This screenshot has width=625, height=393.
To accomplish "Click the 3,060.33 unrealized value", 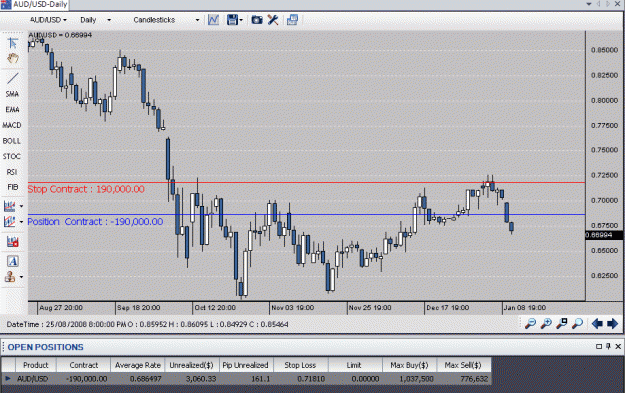I will click(201, 379).
